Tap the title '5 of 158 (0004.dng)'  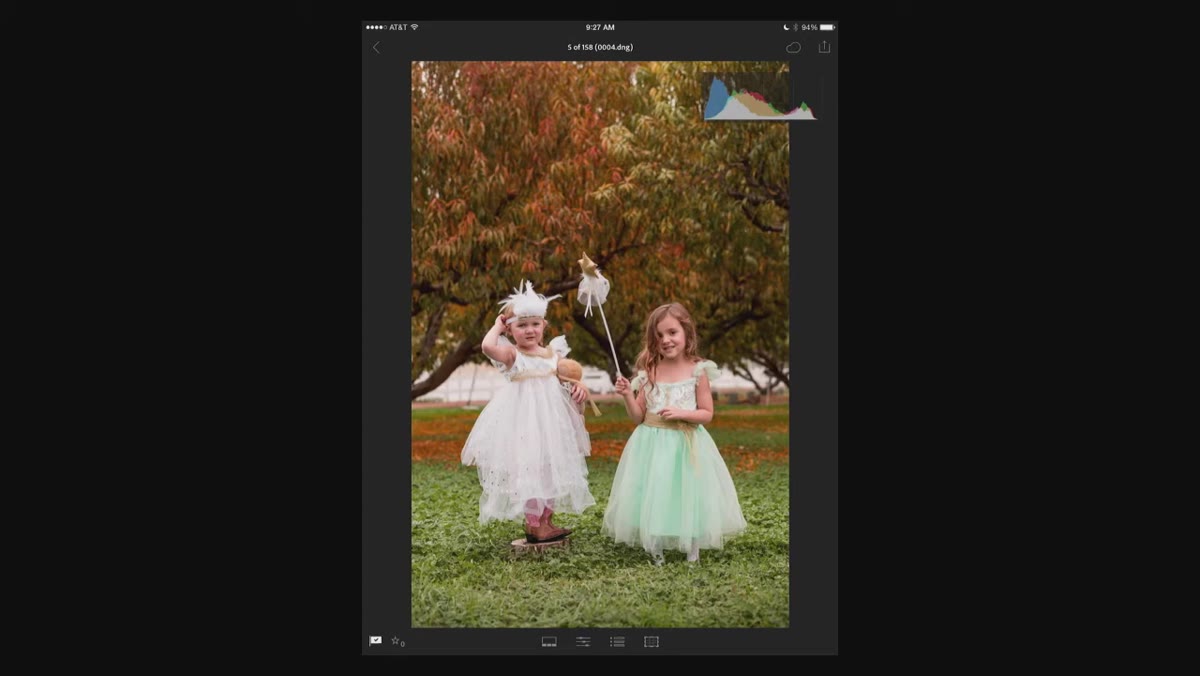600,47
